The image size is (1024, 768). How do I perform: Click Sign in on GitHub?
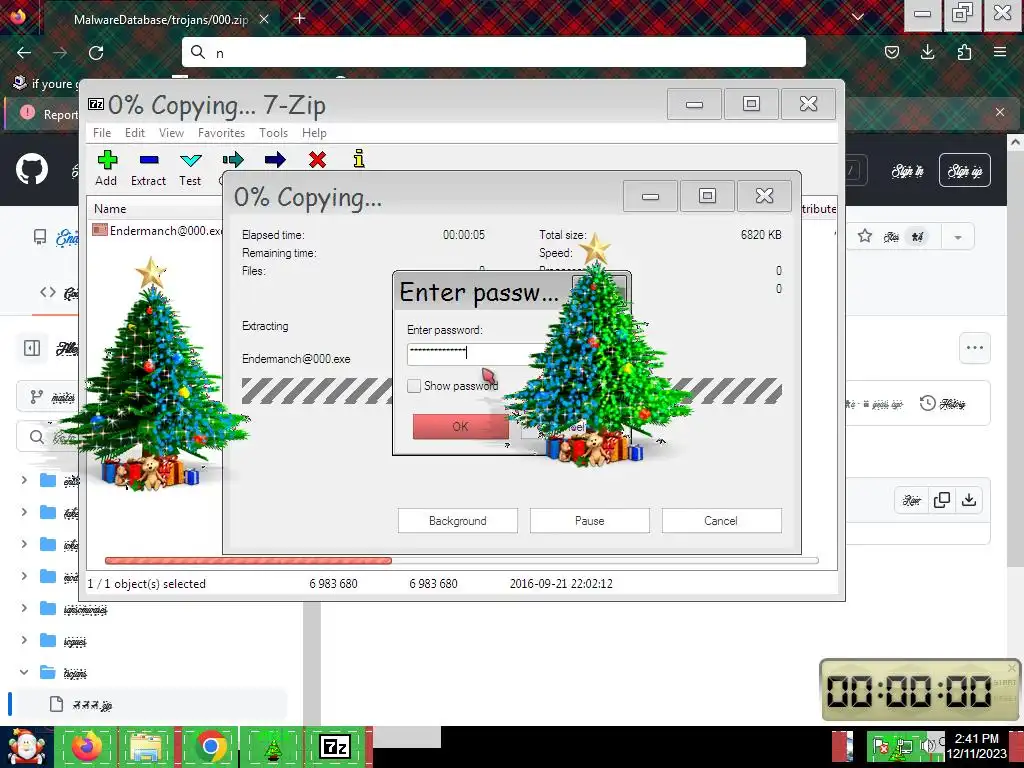(908, 171)
